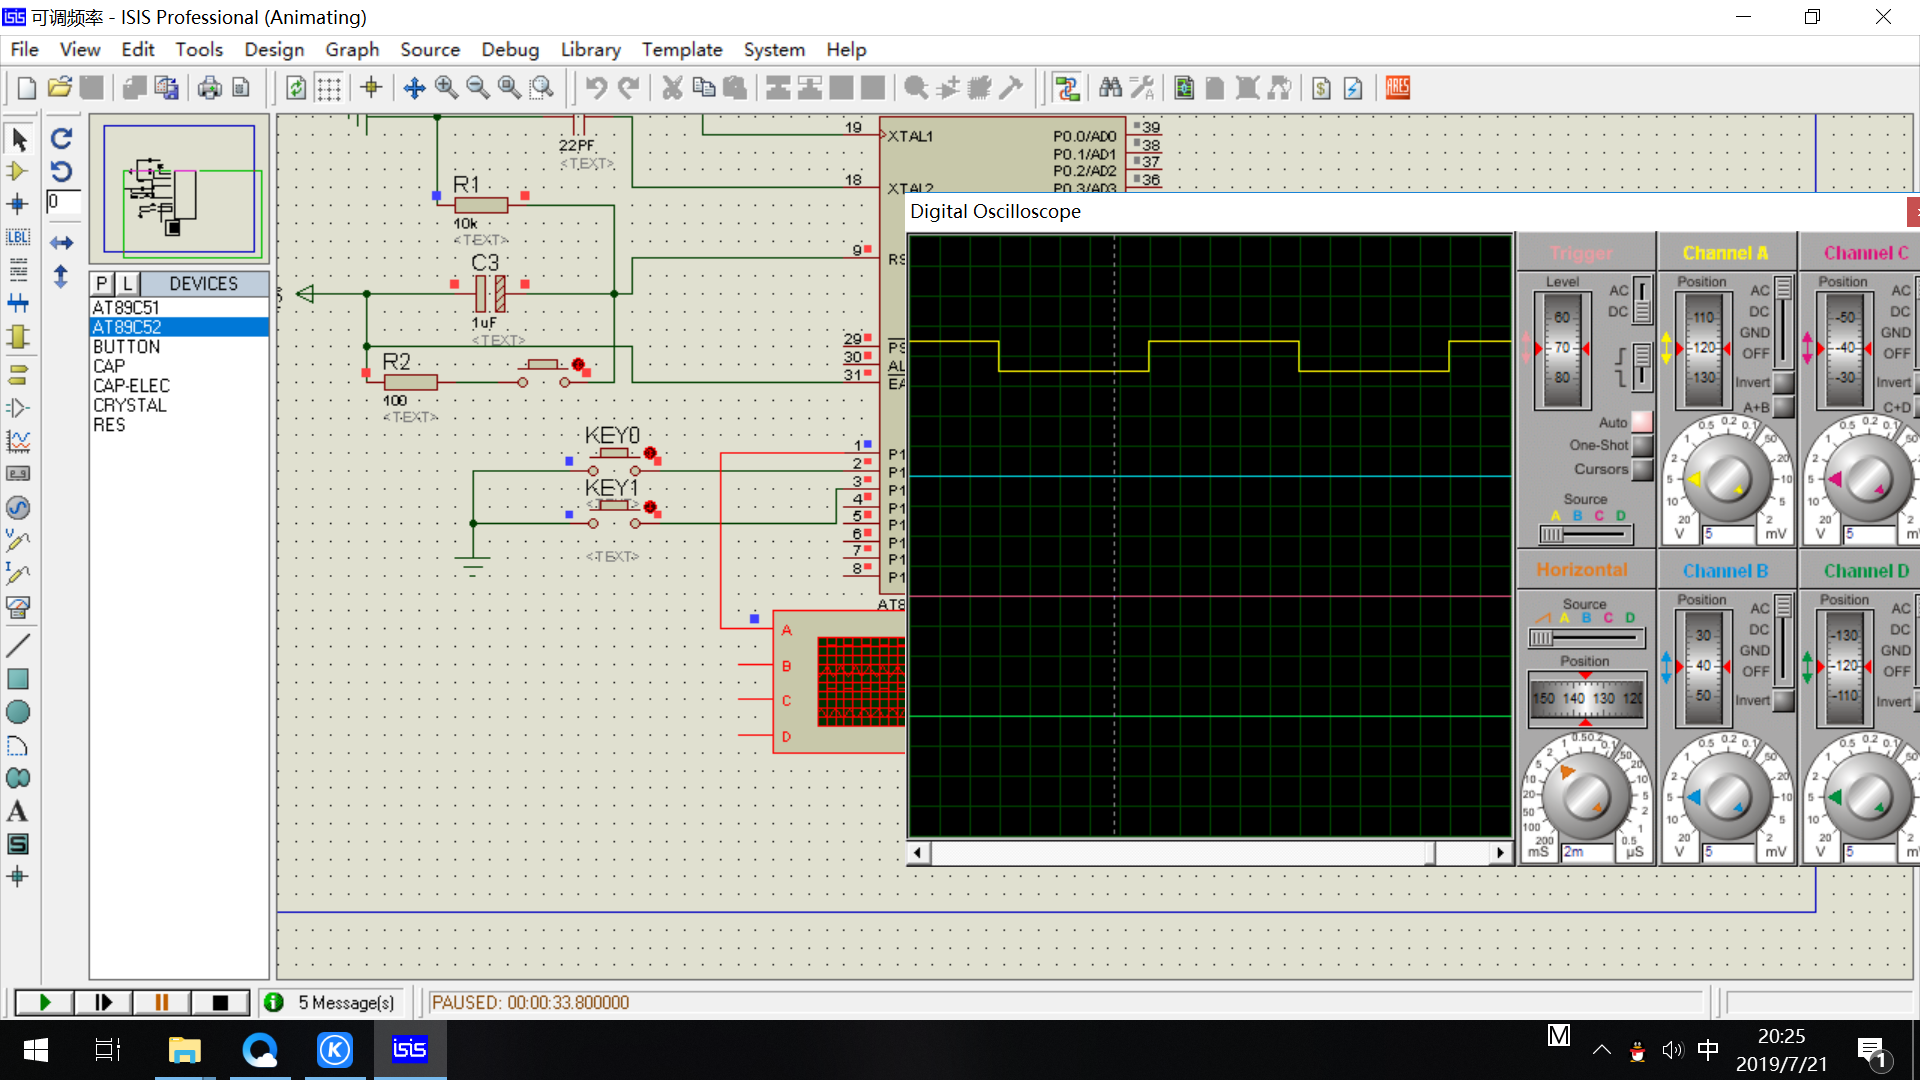This screenshot has width=1920, height=1080.
Task: Open the Template menu
Action: [682, 49]
